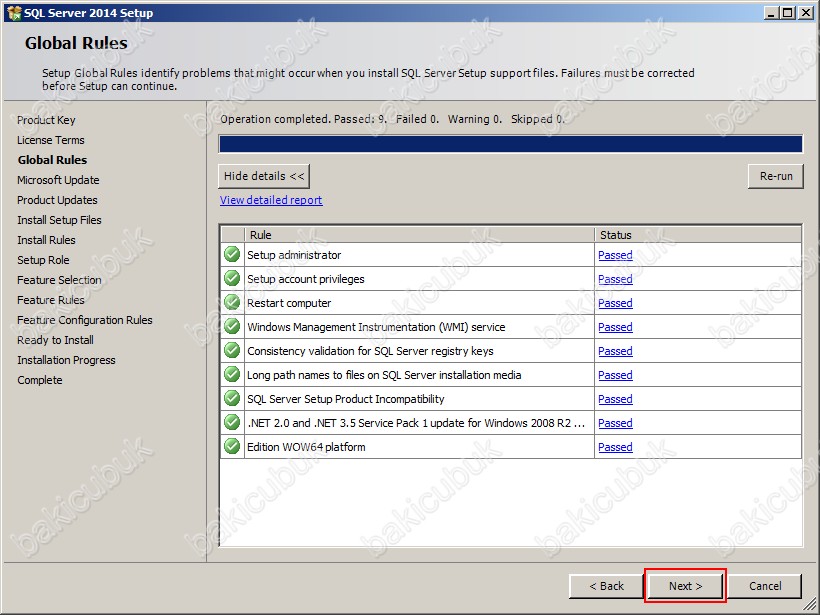This screenshot has width=820, height=615.
Task: Click green check icon for Product Incompatibility rule
Action: 232,399
